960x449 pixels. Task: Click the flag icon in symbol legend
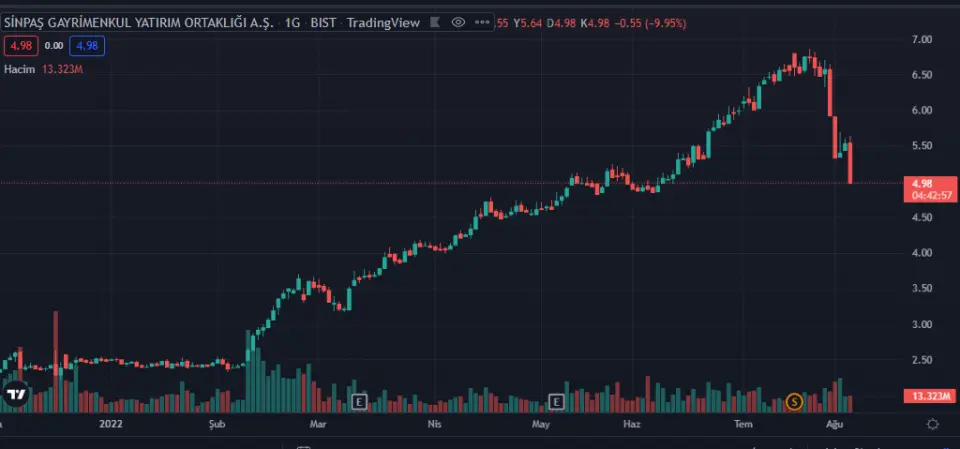pos(436,21)
